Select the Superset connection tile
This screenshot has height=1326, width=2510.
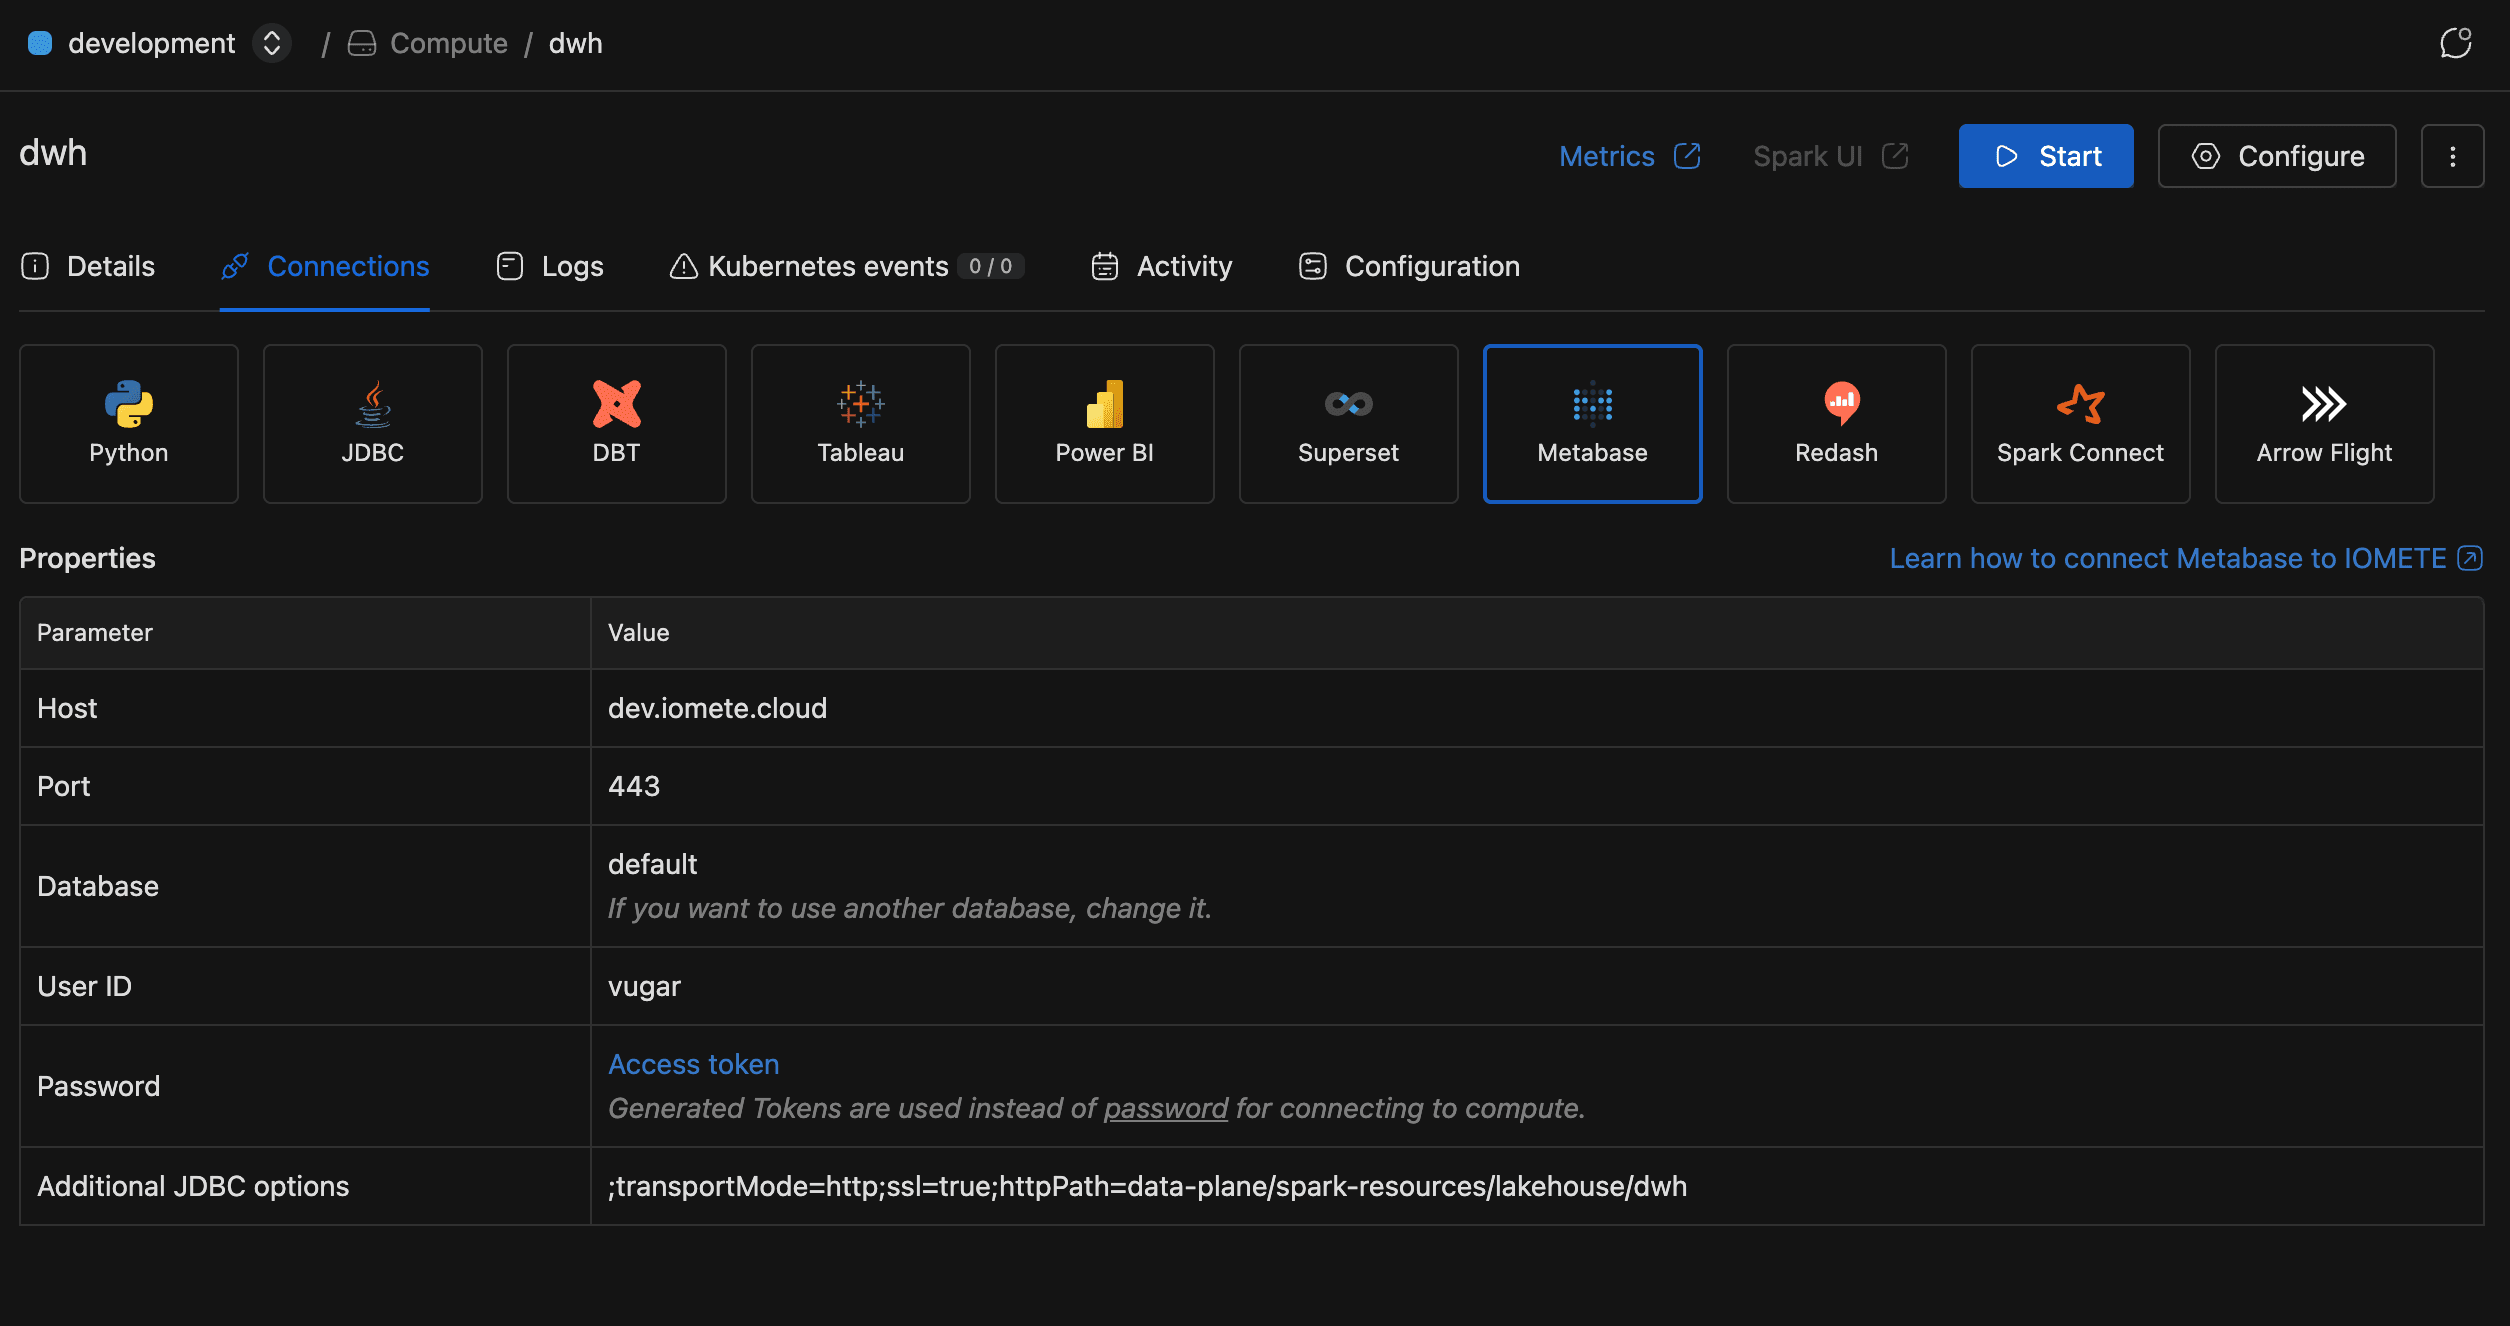tap(1348, 423)
